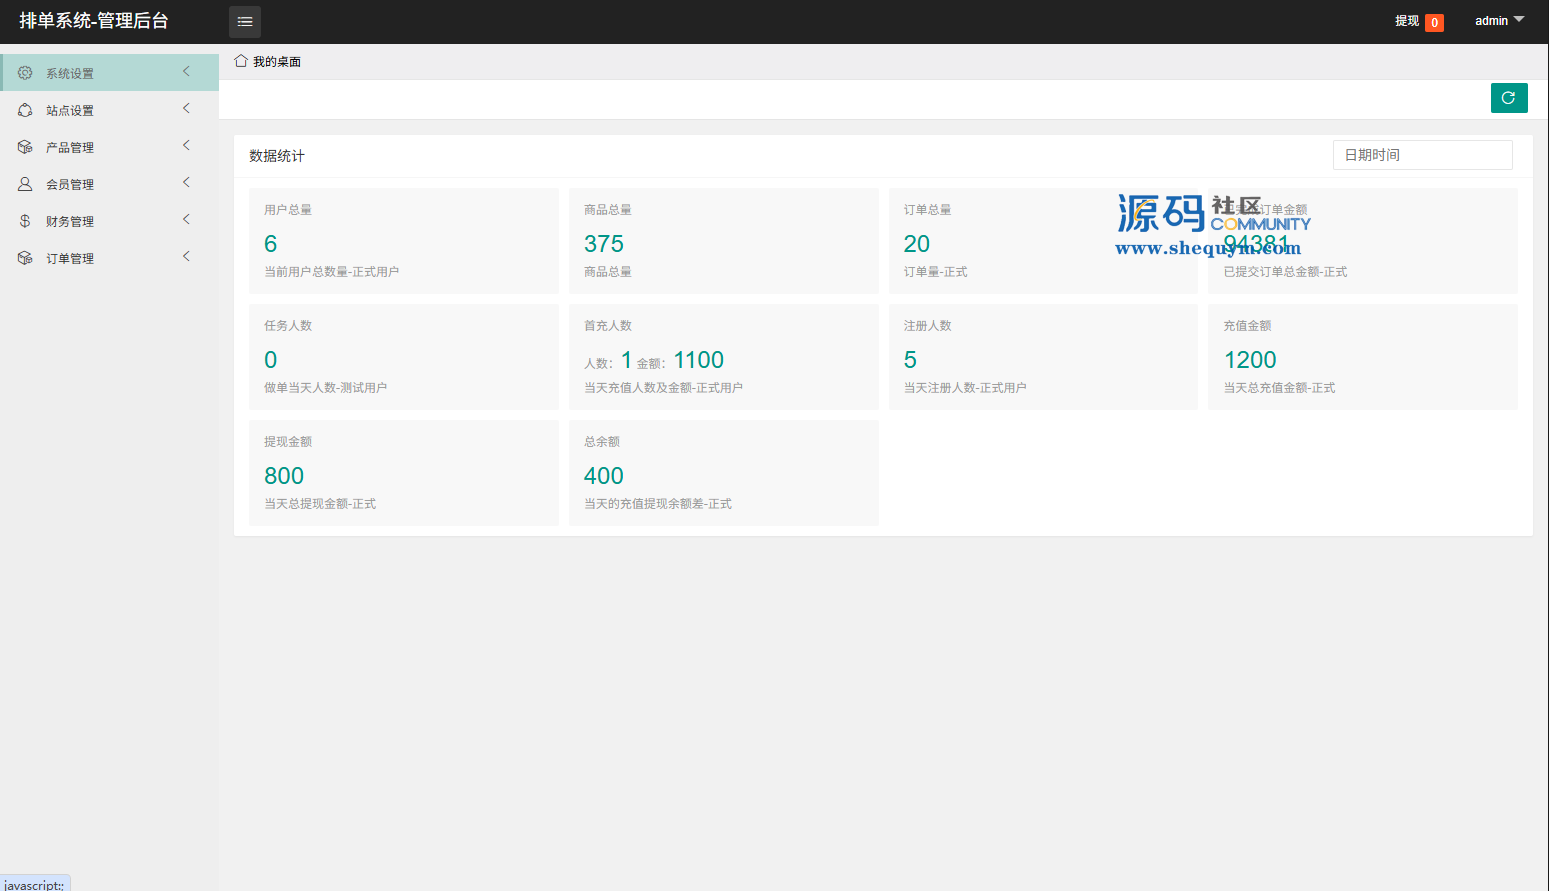Click the 订单管理 box icon
The width and height of the screenshot is (1549, 891).
(25, 258)
